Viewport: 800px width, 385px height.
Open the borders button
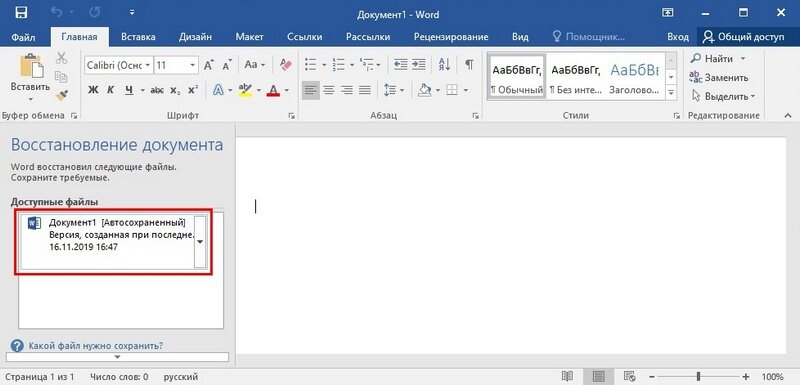[x=452, y=90]
